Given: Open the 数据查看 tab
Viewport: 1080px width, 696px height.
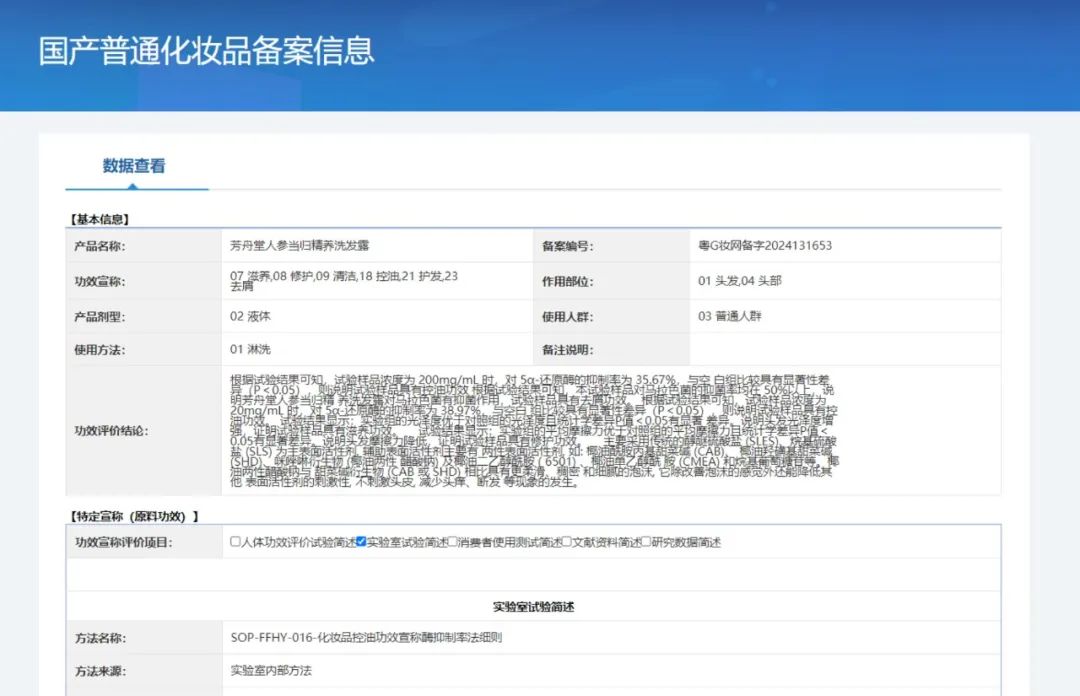Looking at the screenshot, I should pyautogui.click(x=134, y=165).
